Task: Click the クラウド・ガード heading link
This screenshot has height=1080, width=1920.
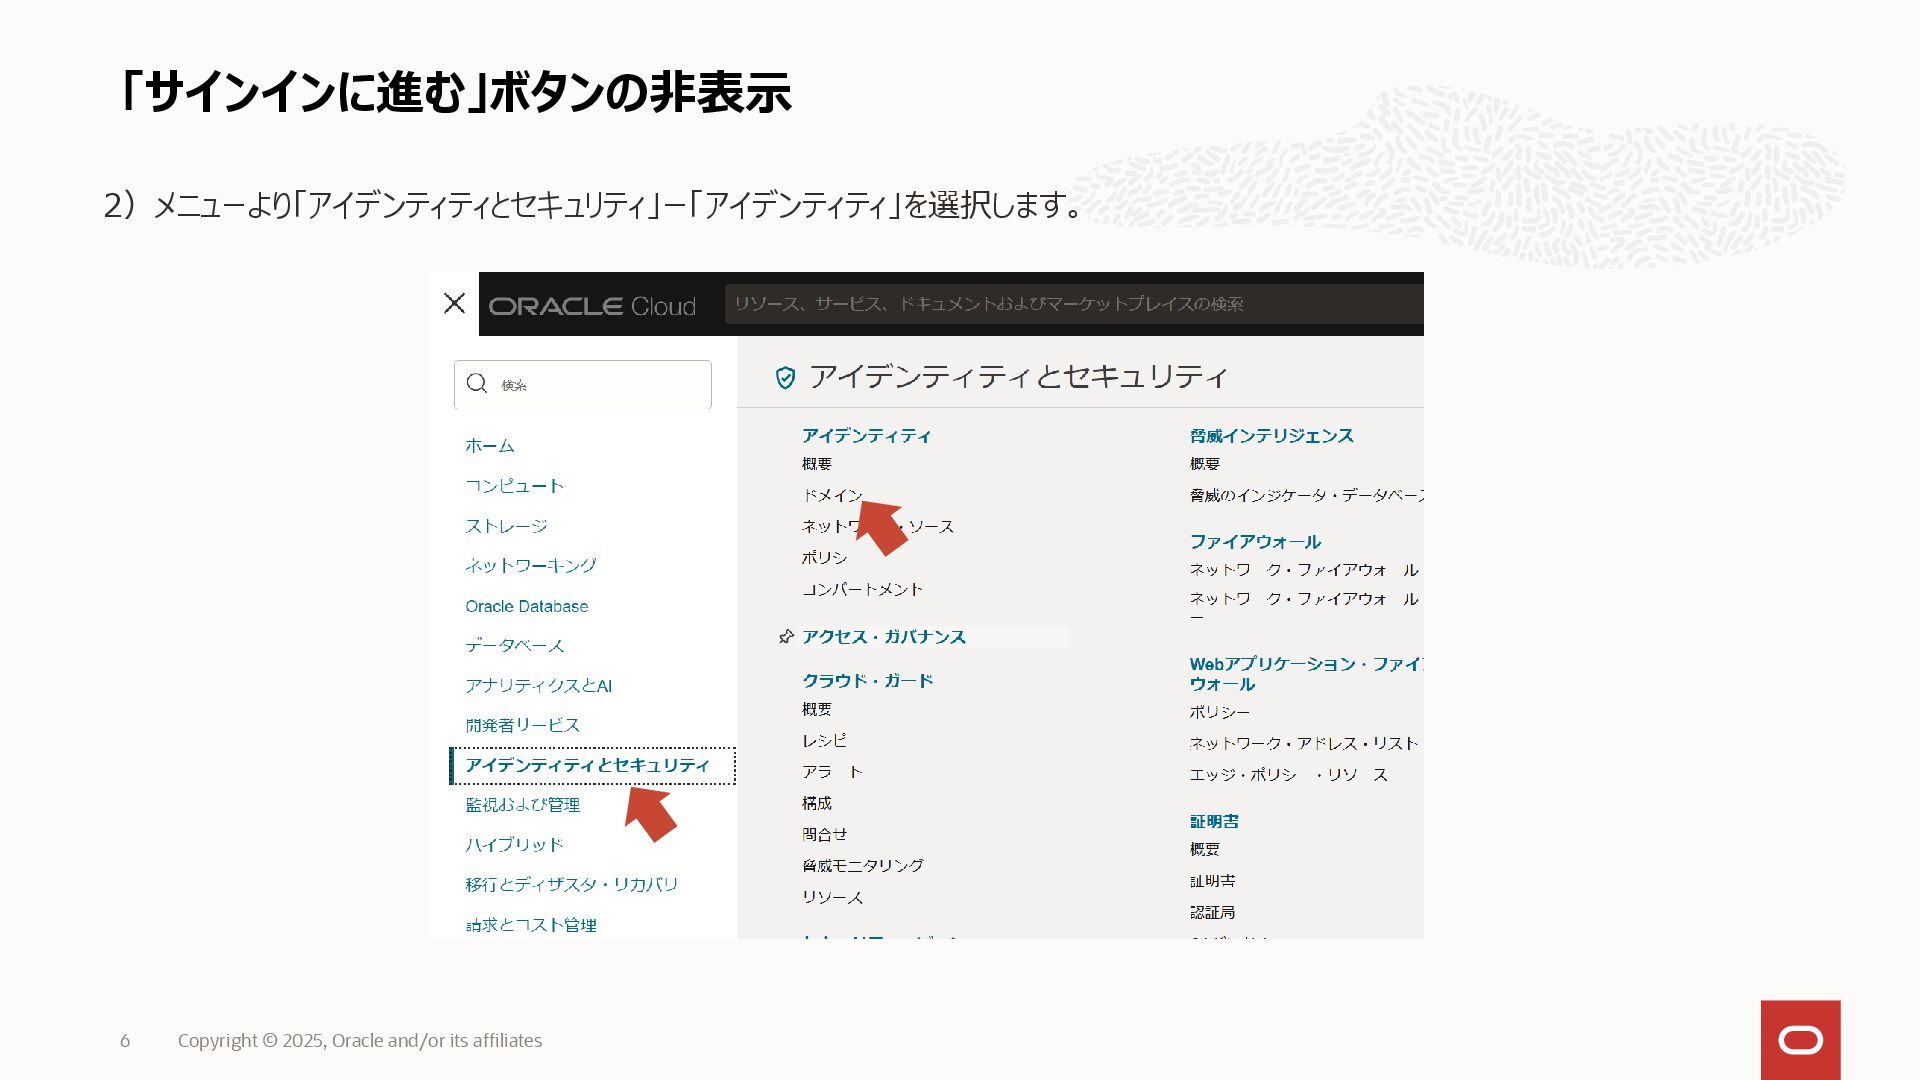Action: (x=868, y=681)
